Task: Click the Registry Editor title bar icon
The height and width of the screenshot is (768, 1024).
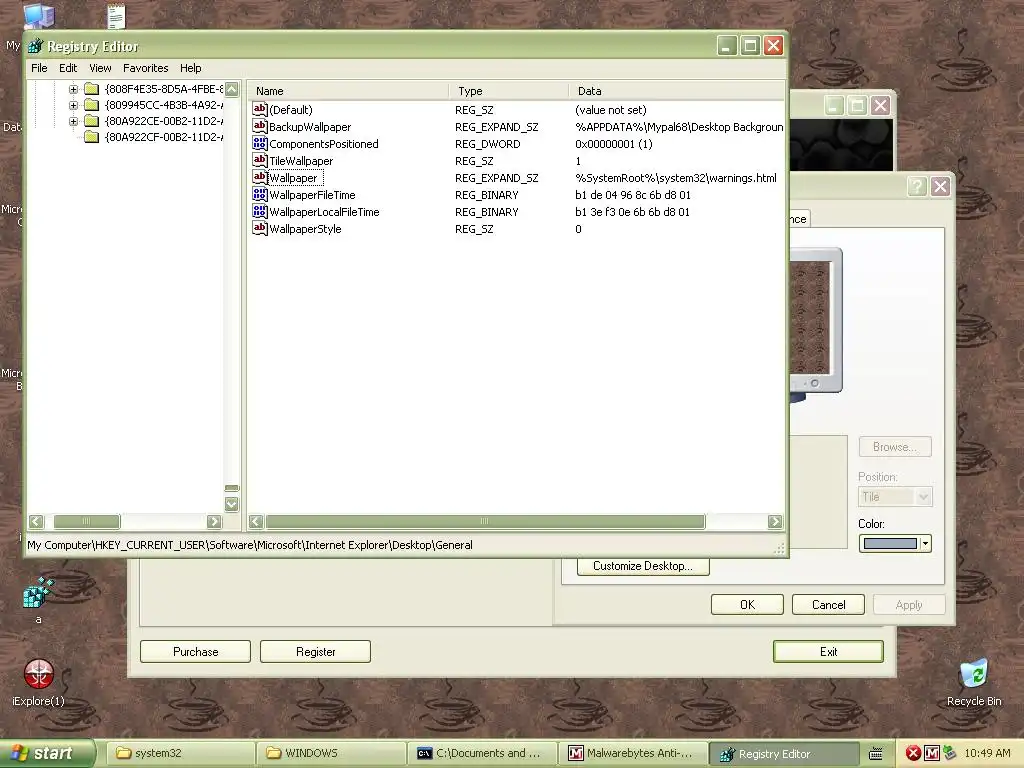Action: click(x=35, y=46)
